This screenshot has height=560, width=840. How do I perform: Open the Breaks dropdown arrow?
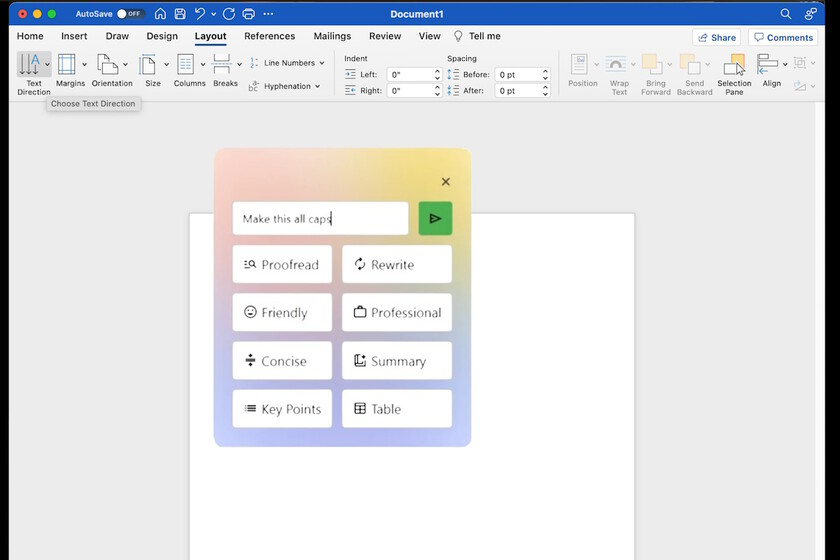[239, 64]
